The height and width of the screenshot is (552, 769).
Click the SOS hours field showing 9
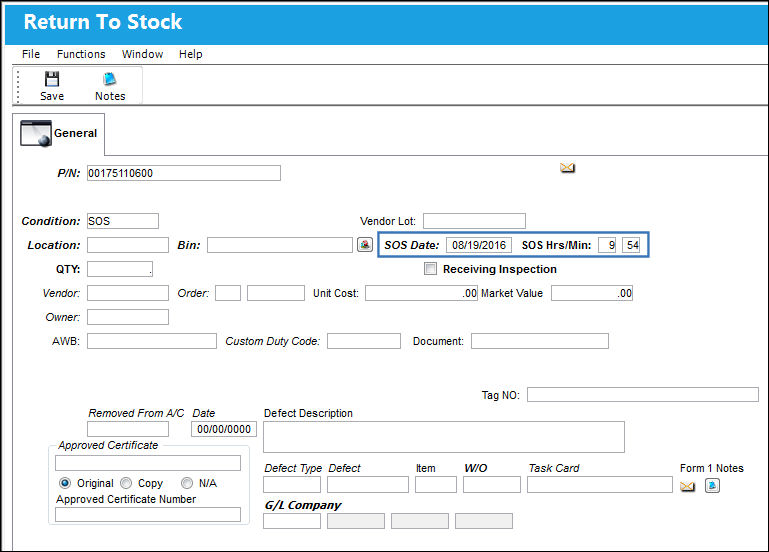[607, 245]
